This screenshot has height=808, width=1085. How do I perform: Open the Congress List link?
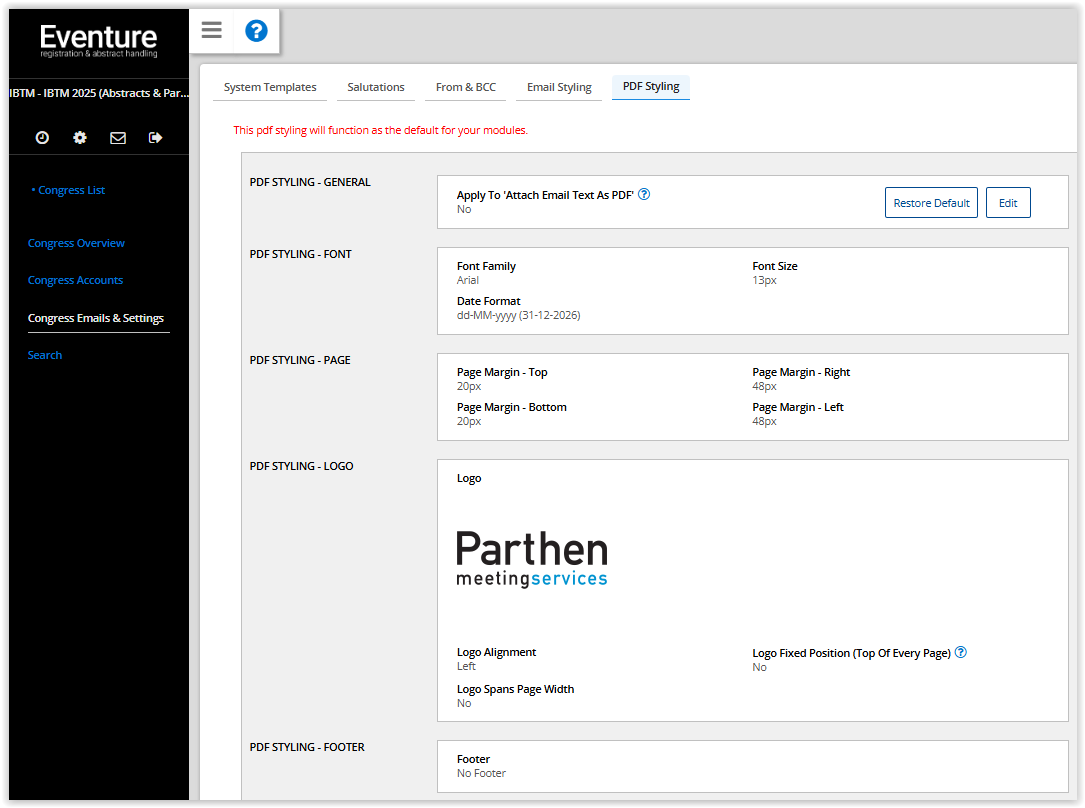click(x=71, y=190)
